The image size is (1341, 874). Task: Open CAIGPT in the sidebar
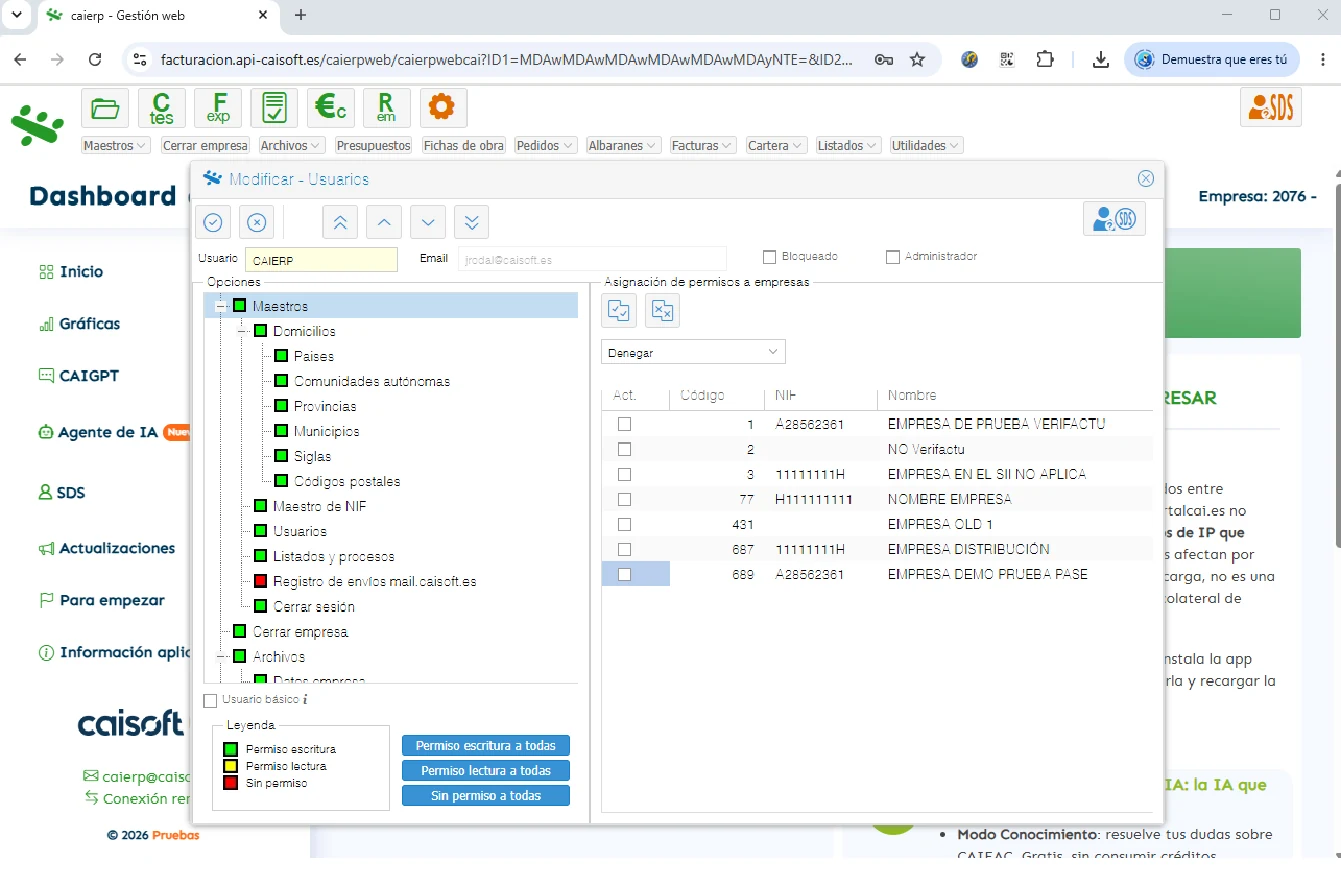pyautogui.click(x=79, y=376)
